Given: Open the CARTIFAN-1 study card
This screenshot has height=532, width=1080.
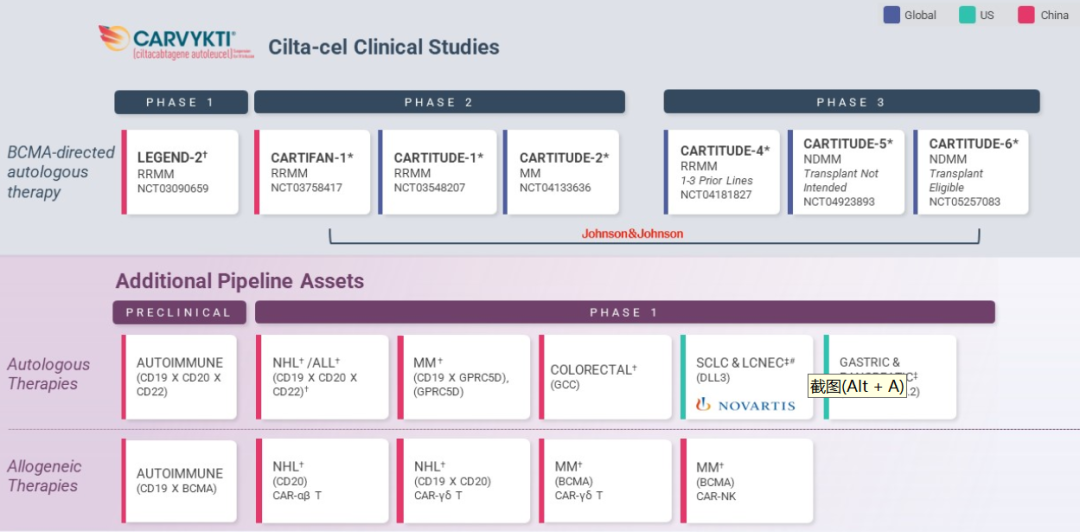Looking at the screenshot, I should pos(312,172).
